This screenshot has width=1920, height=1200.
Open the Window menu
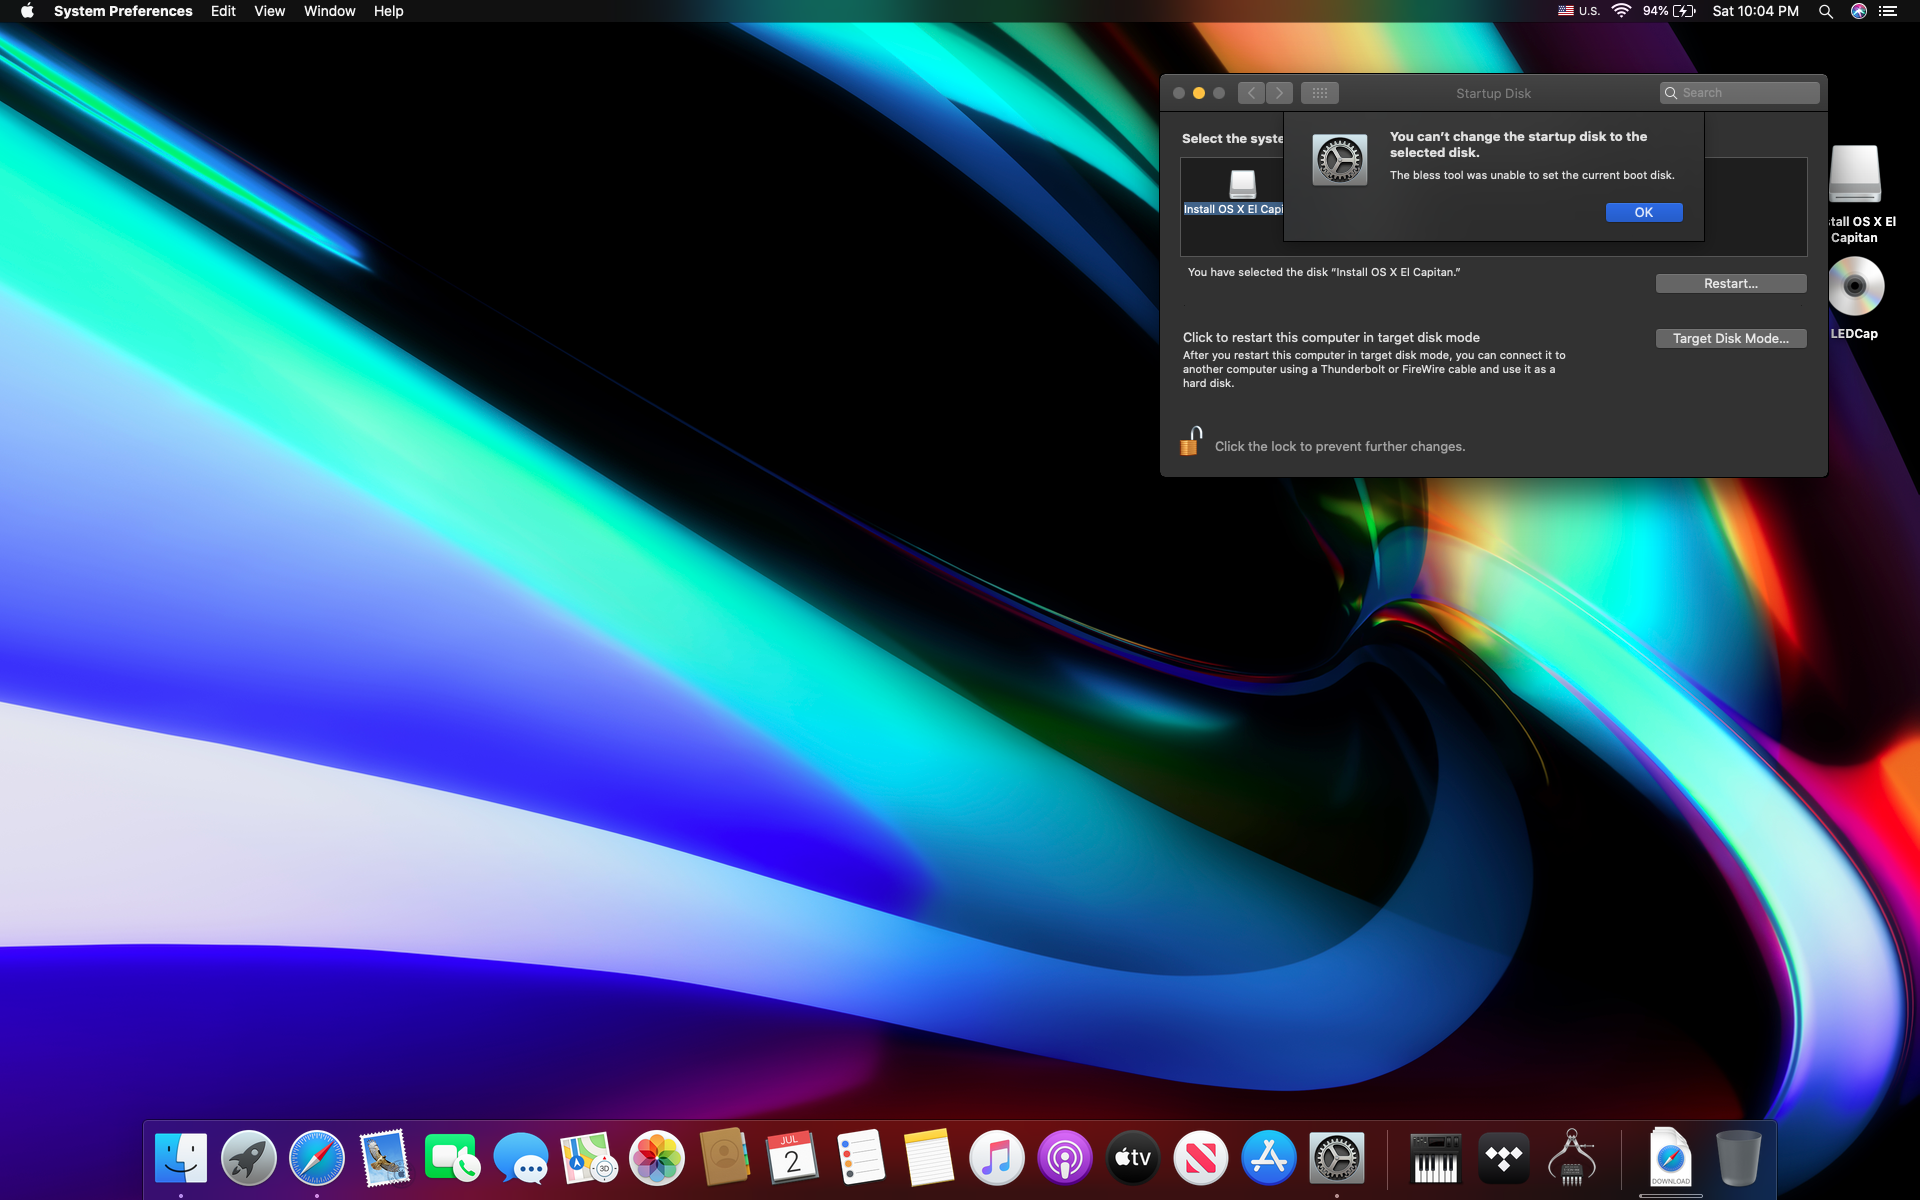tap(329, 11)
